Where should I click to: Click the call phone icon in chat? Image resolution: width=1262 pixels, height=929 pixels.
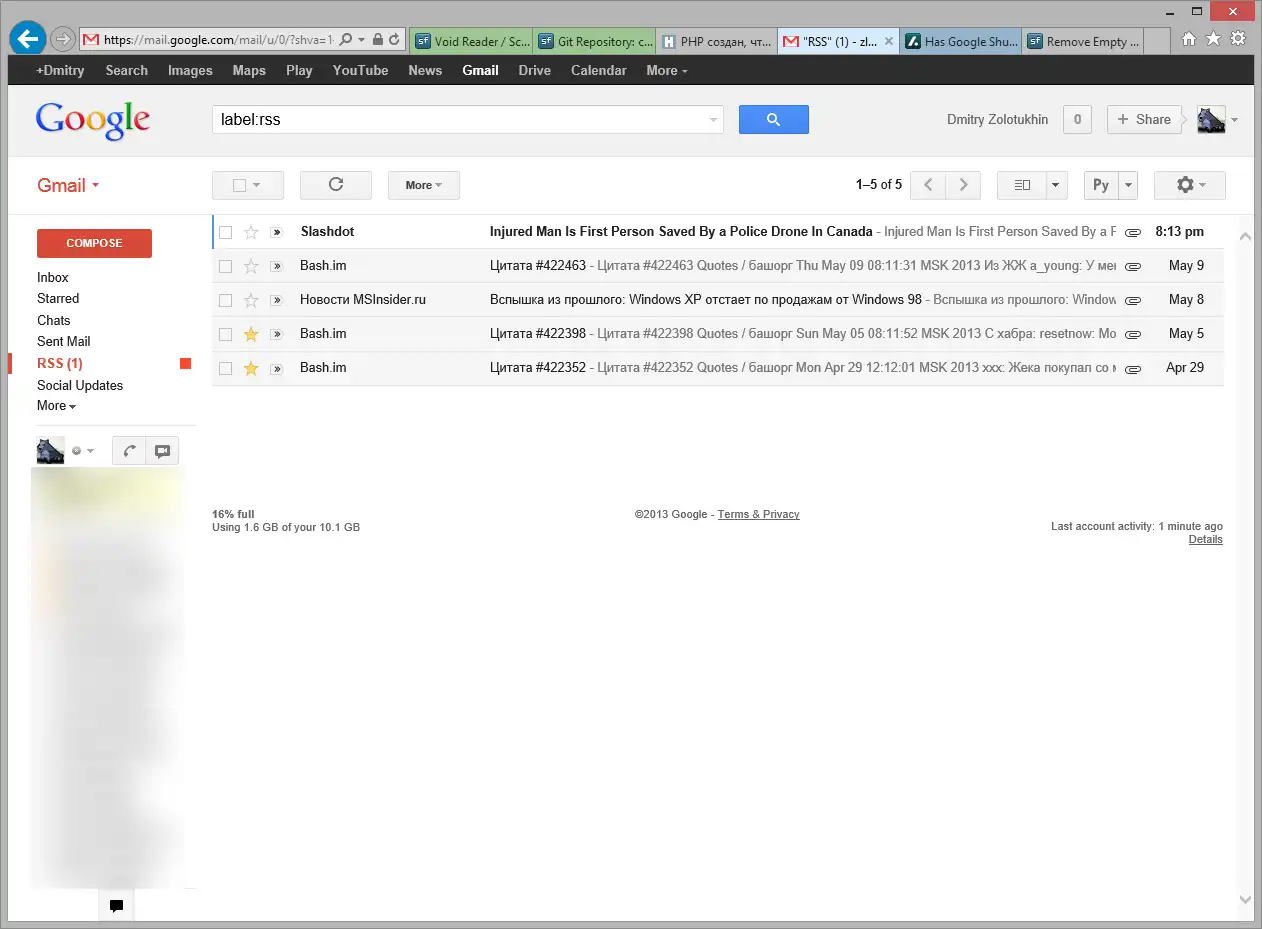pyautogui.click(x=129, y=451)
